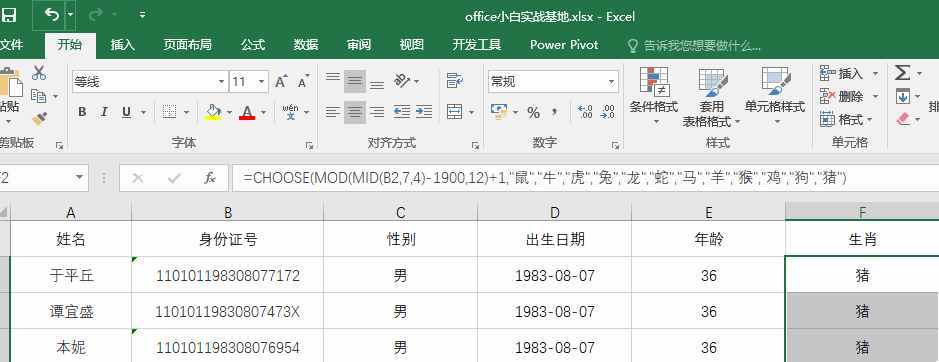Decrease decimal places
The image size is (939, 362).
(607, 112)
